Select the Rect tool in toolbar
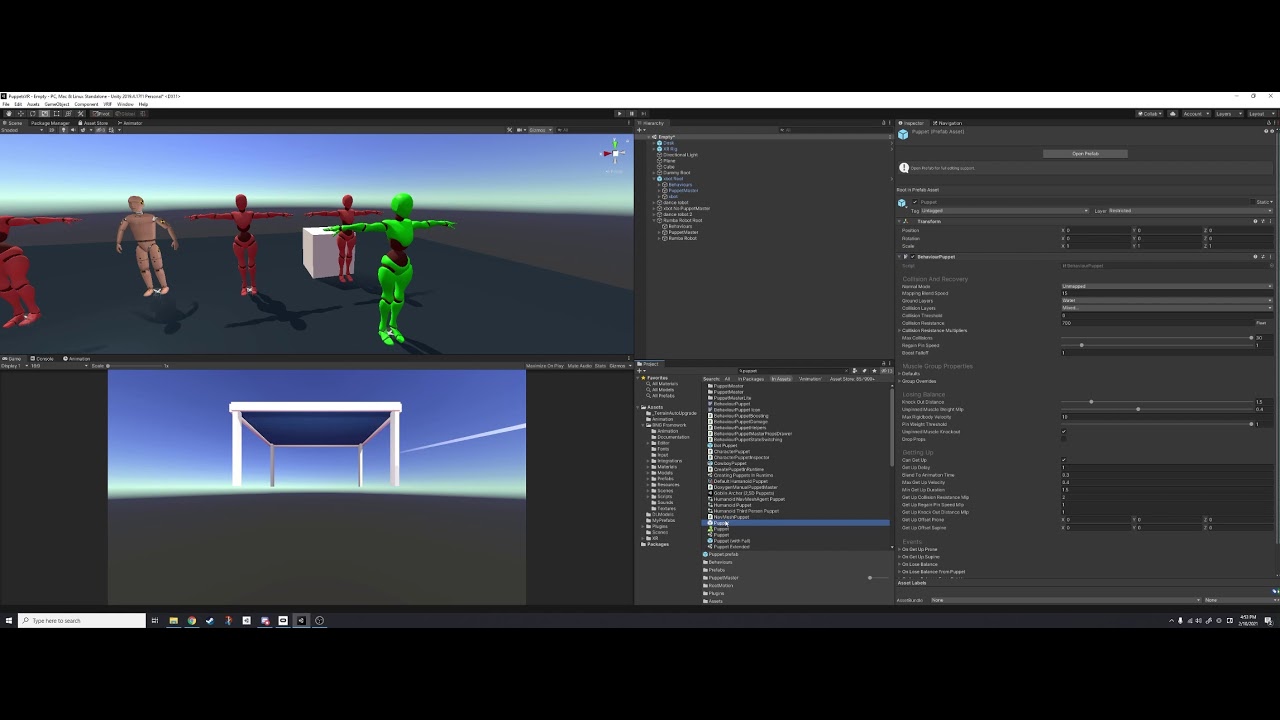This screenshot has width=1280, height=720. point(57,114)
